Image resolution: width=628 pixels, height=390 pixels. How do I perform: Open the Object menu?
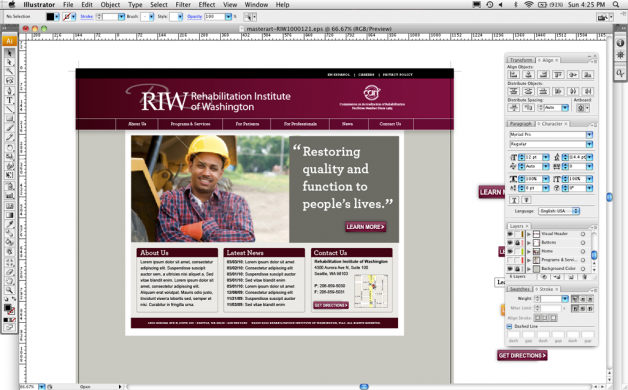pyautogui.click(x=110, y=4)
